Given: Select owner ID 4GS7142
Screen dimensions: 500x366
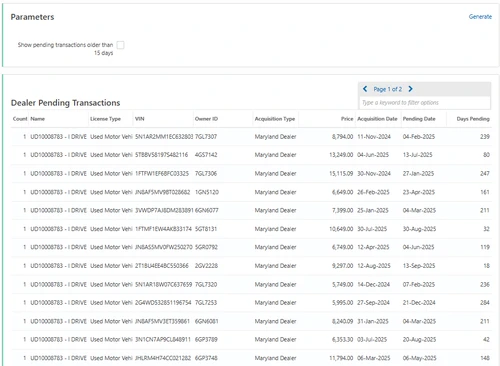Looking at the screenshot, I should [206, 155].
